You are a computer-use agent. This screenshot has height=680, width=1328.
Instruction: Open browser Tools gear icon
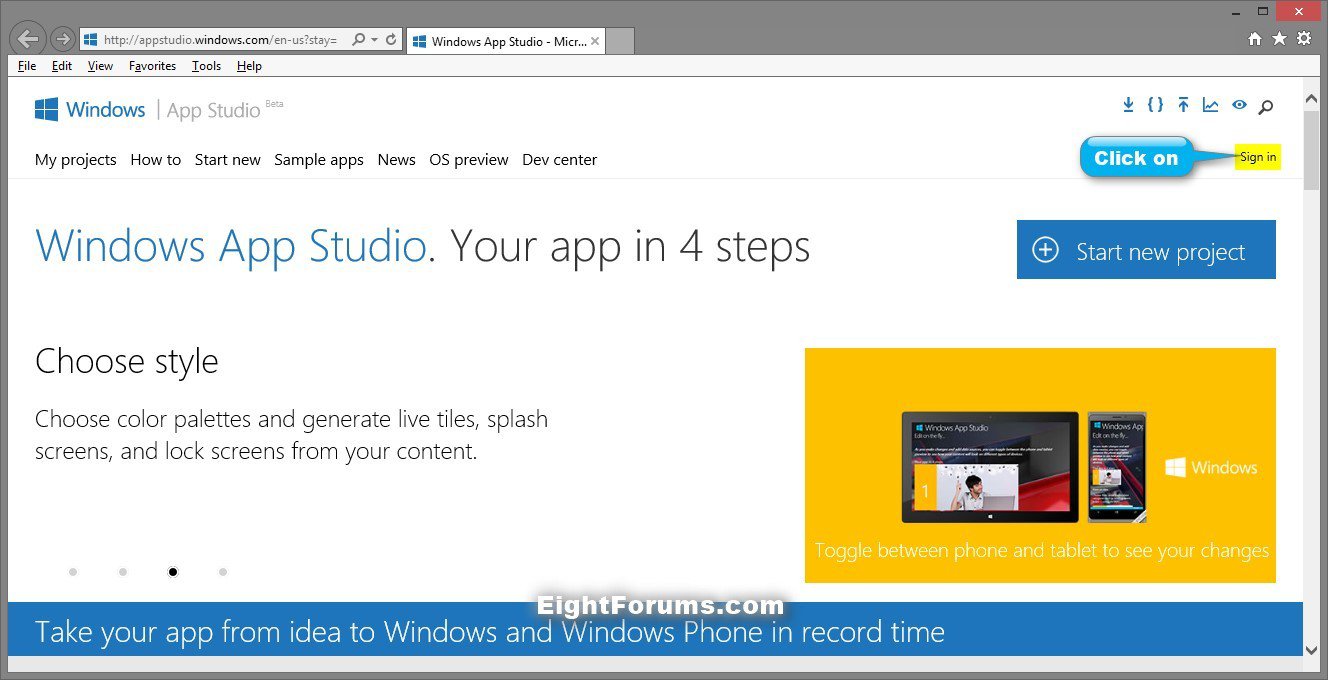[x=1304, y=39]
